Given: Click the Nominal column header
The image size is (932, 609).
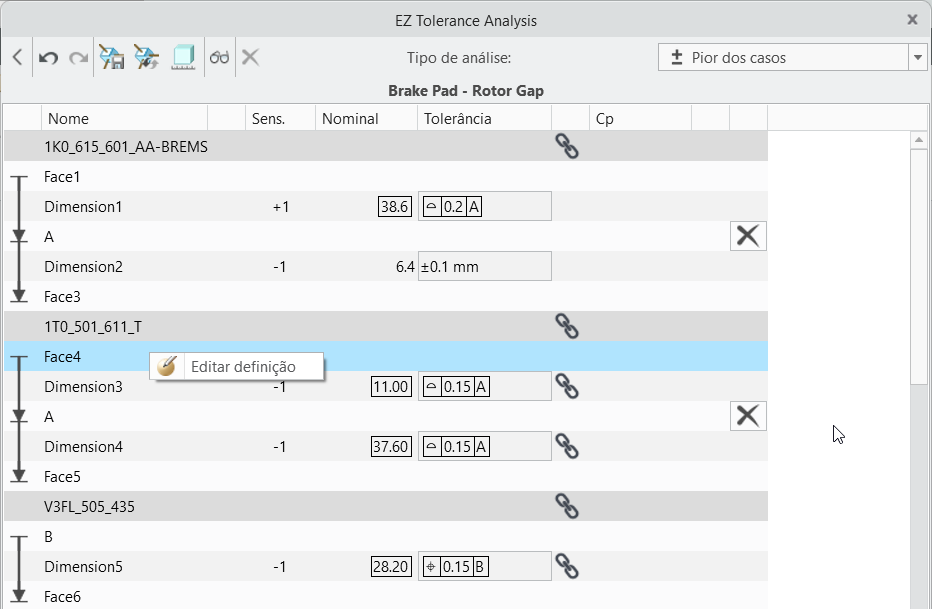Looking at the screenshot, I should [366, 118].
